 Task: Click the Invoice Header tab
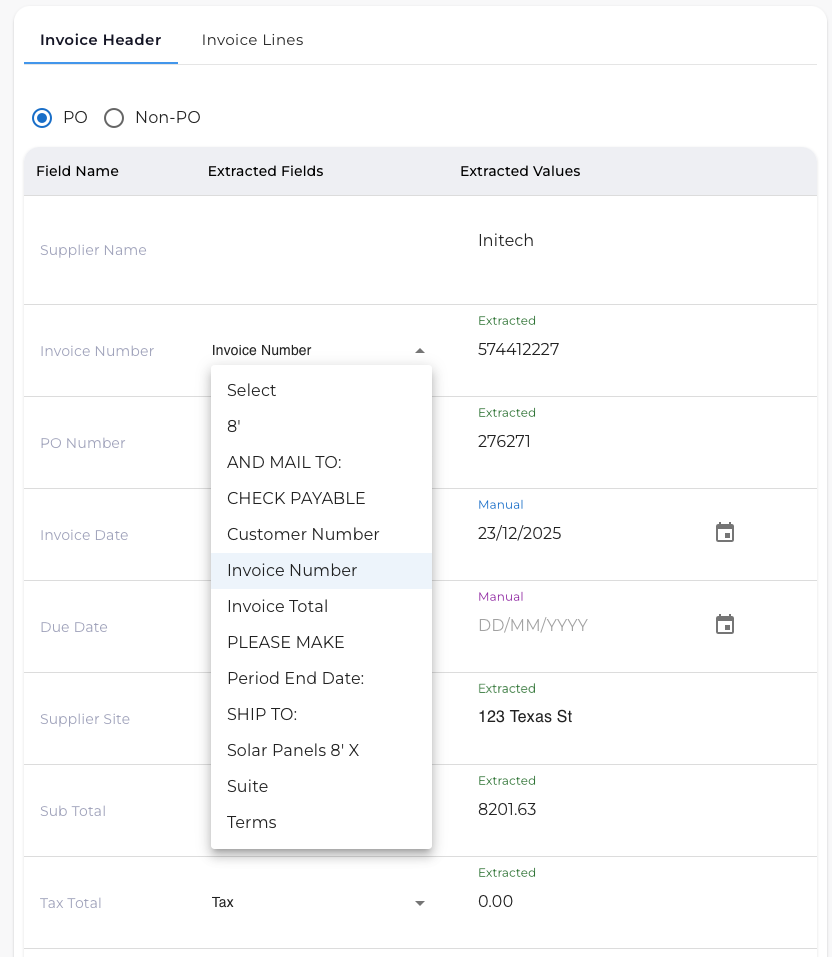point(100,40)
